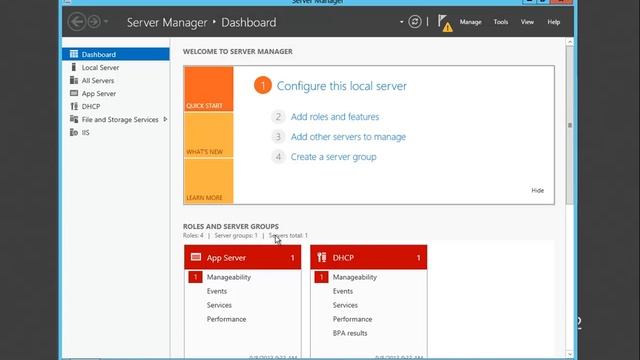Open the notifications flag with warning icon
Viewport: 640px width, 360px height.
[x=445, y=23]
